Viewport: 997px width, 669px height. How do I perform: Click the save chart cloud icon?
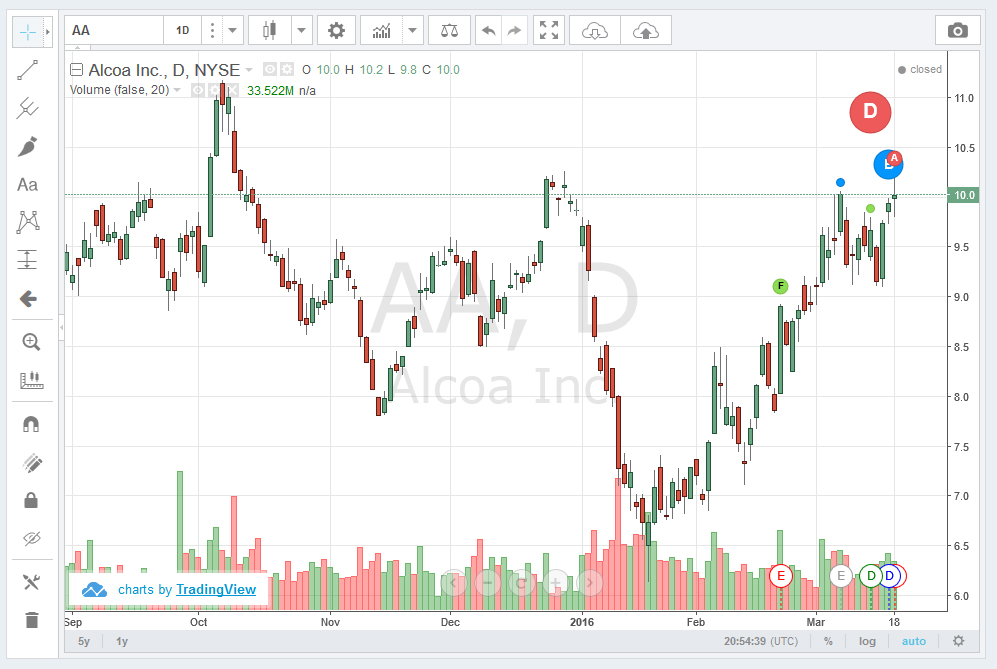pyautogui.click(x=645, y=31)
